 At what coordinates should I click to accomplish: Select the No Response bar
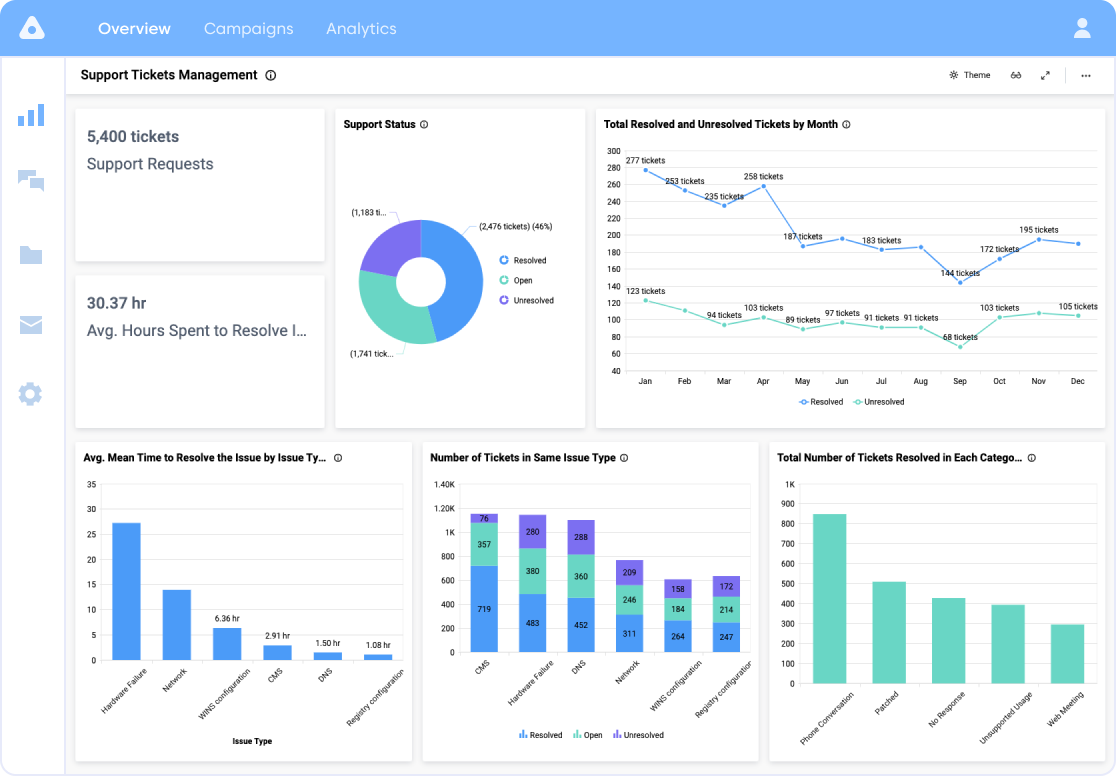pos(949,641)
